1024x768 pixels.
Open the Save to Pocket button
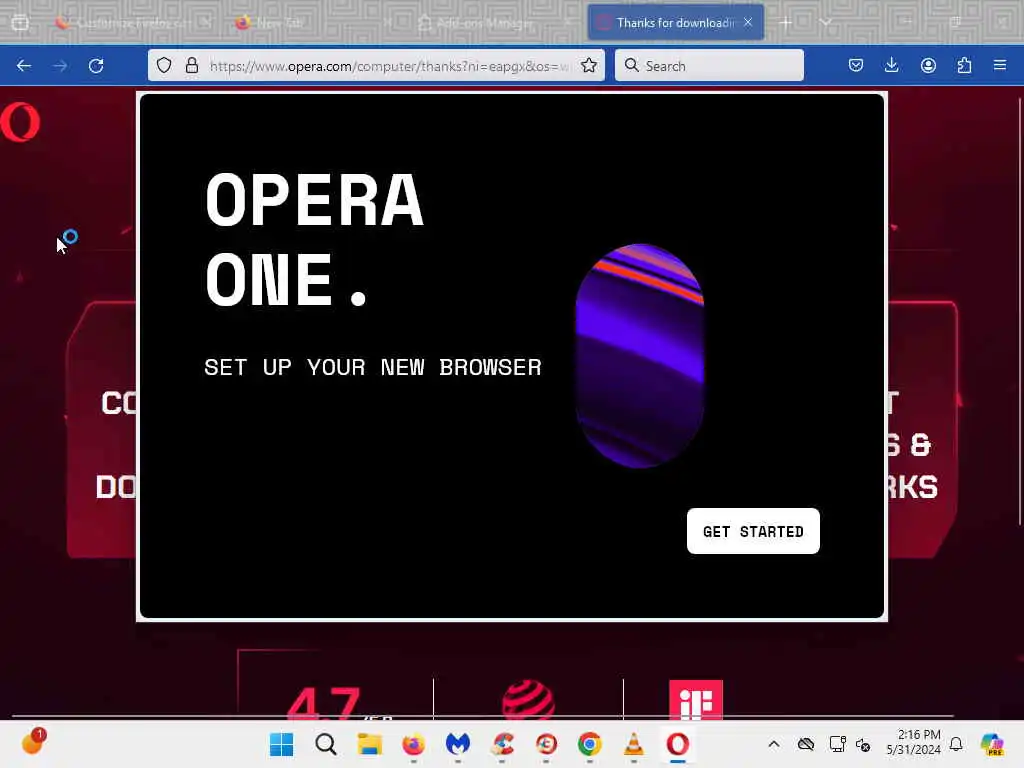[x=856, y=65]
